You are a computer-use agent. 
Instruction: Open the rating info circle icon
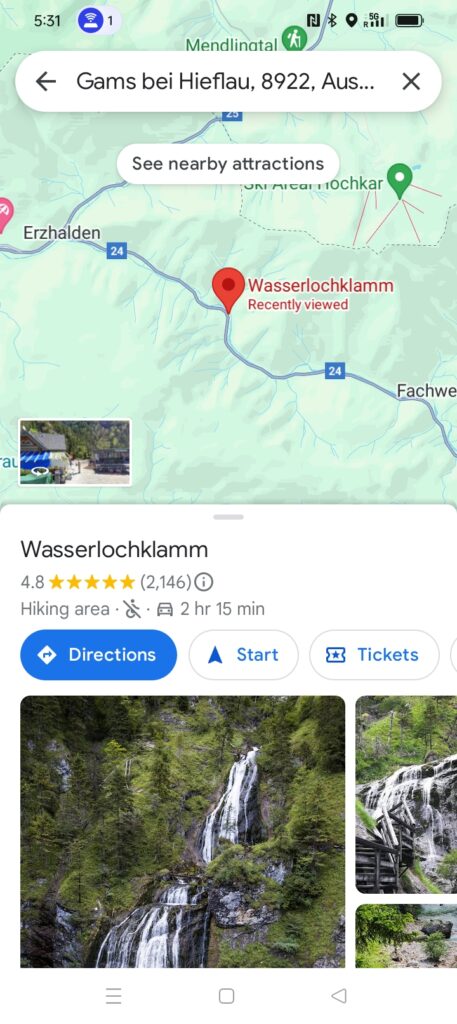coord(204,581)
